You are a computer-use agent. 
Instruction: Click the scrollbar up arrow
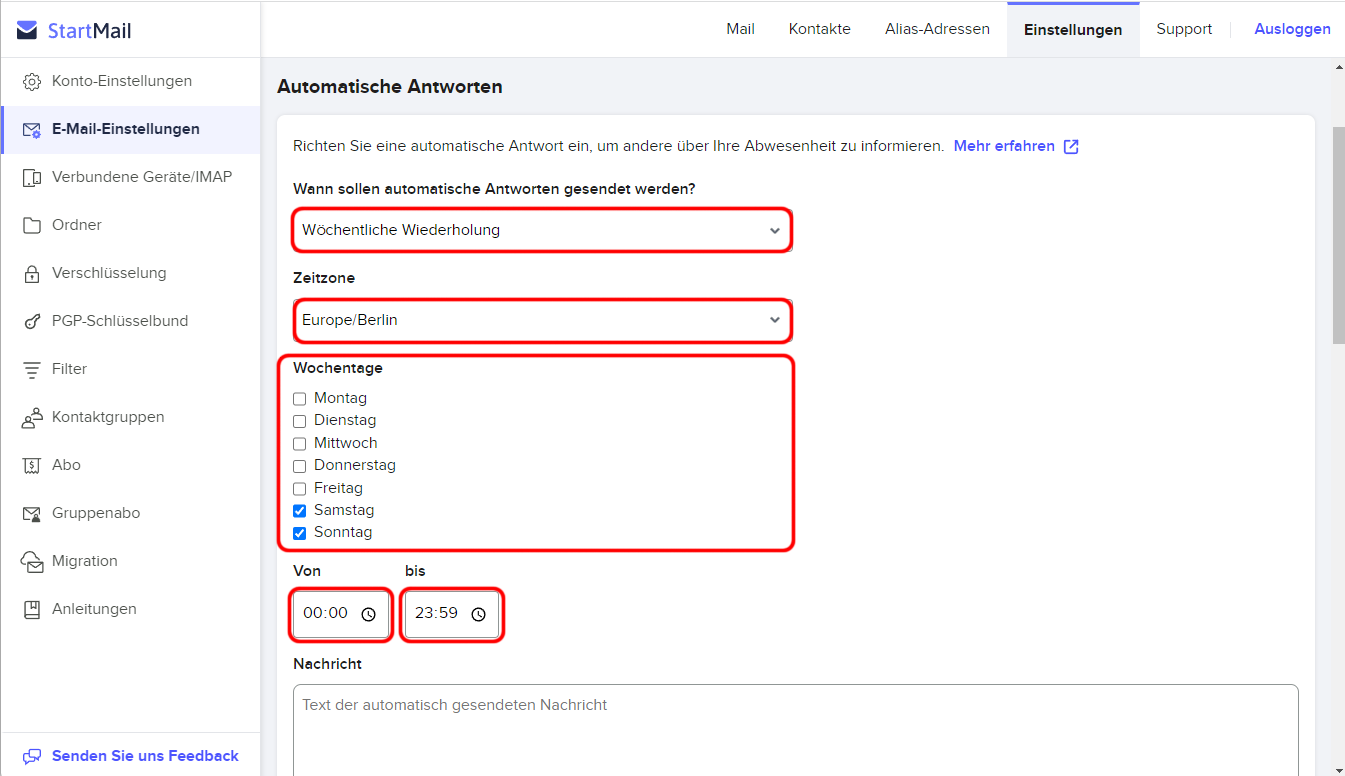(1339, 67)
